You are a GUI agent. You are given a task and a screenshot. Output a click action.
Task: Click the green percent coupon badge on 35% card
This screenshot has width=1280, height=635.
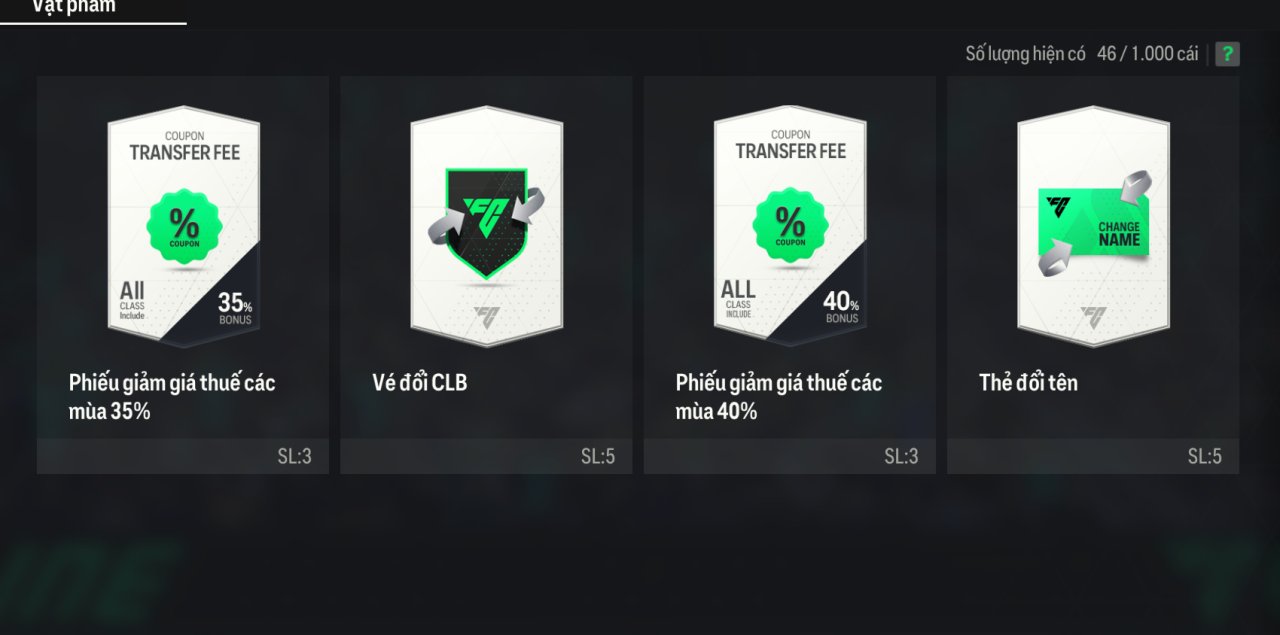pyautogui.click(x=184, y=224)
